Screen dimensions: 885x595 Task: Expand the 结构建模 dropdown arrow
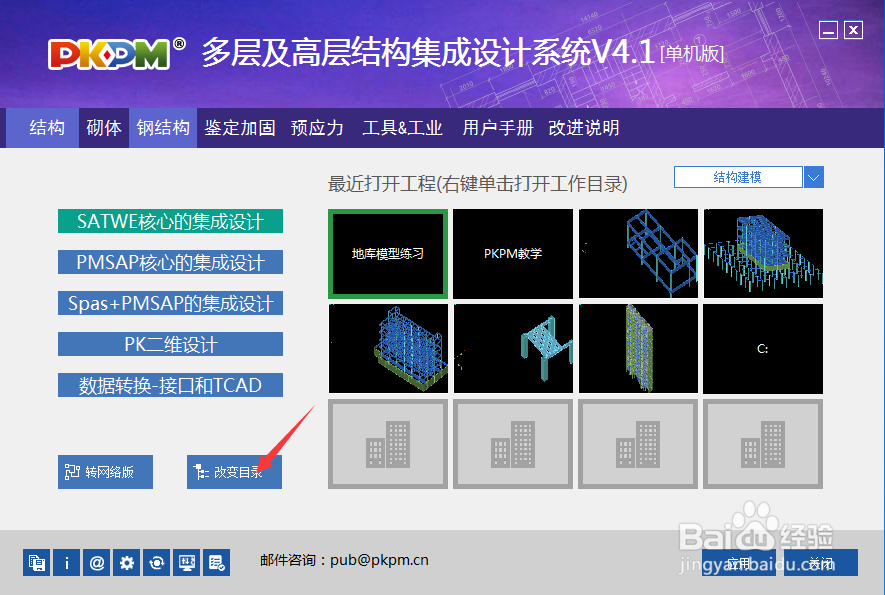(x=813, y=177)
